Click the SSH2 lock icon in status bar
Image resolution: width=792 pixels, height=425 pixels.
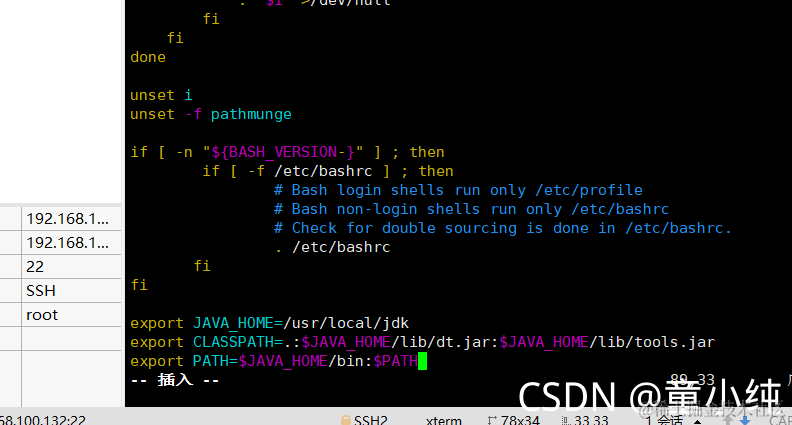(345, 420)
